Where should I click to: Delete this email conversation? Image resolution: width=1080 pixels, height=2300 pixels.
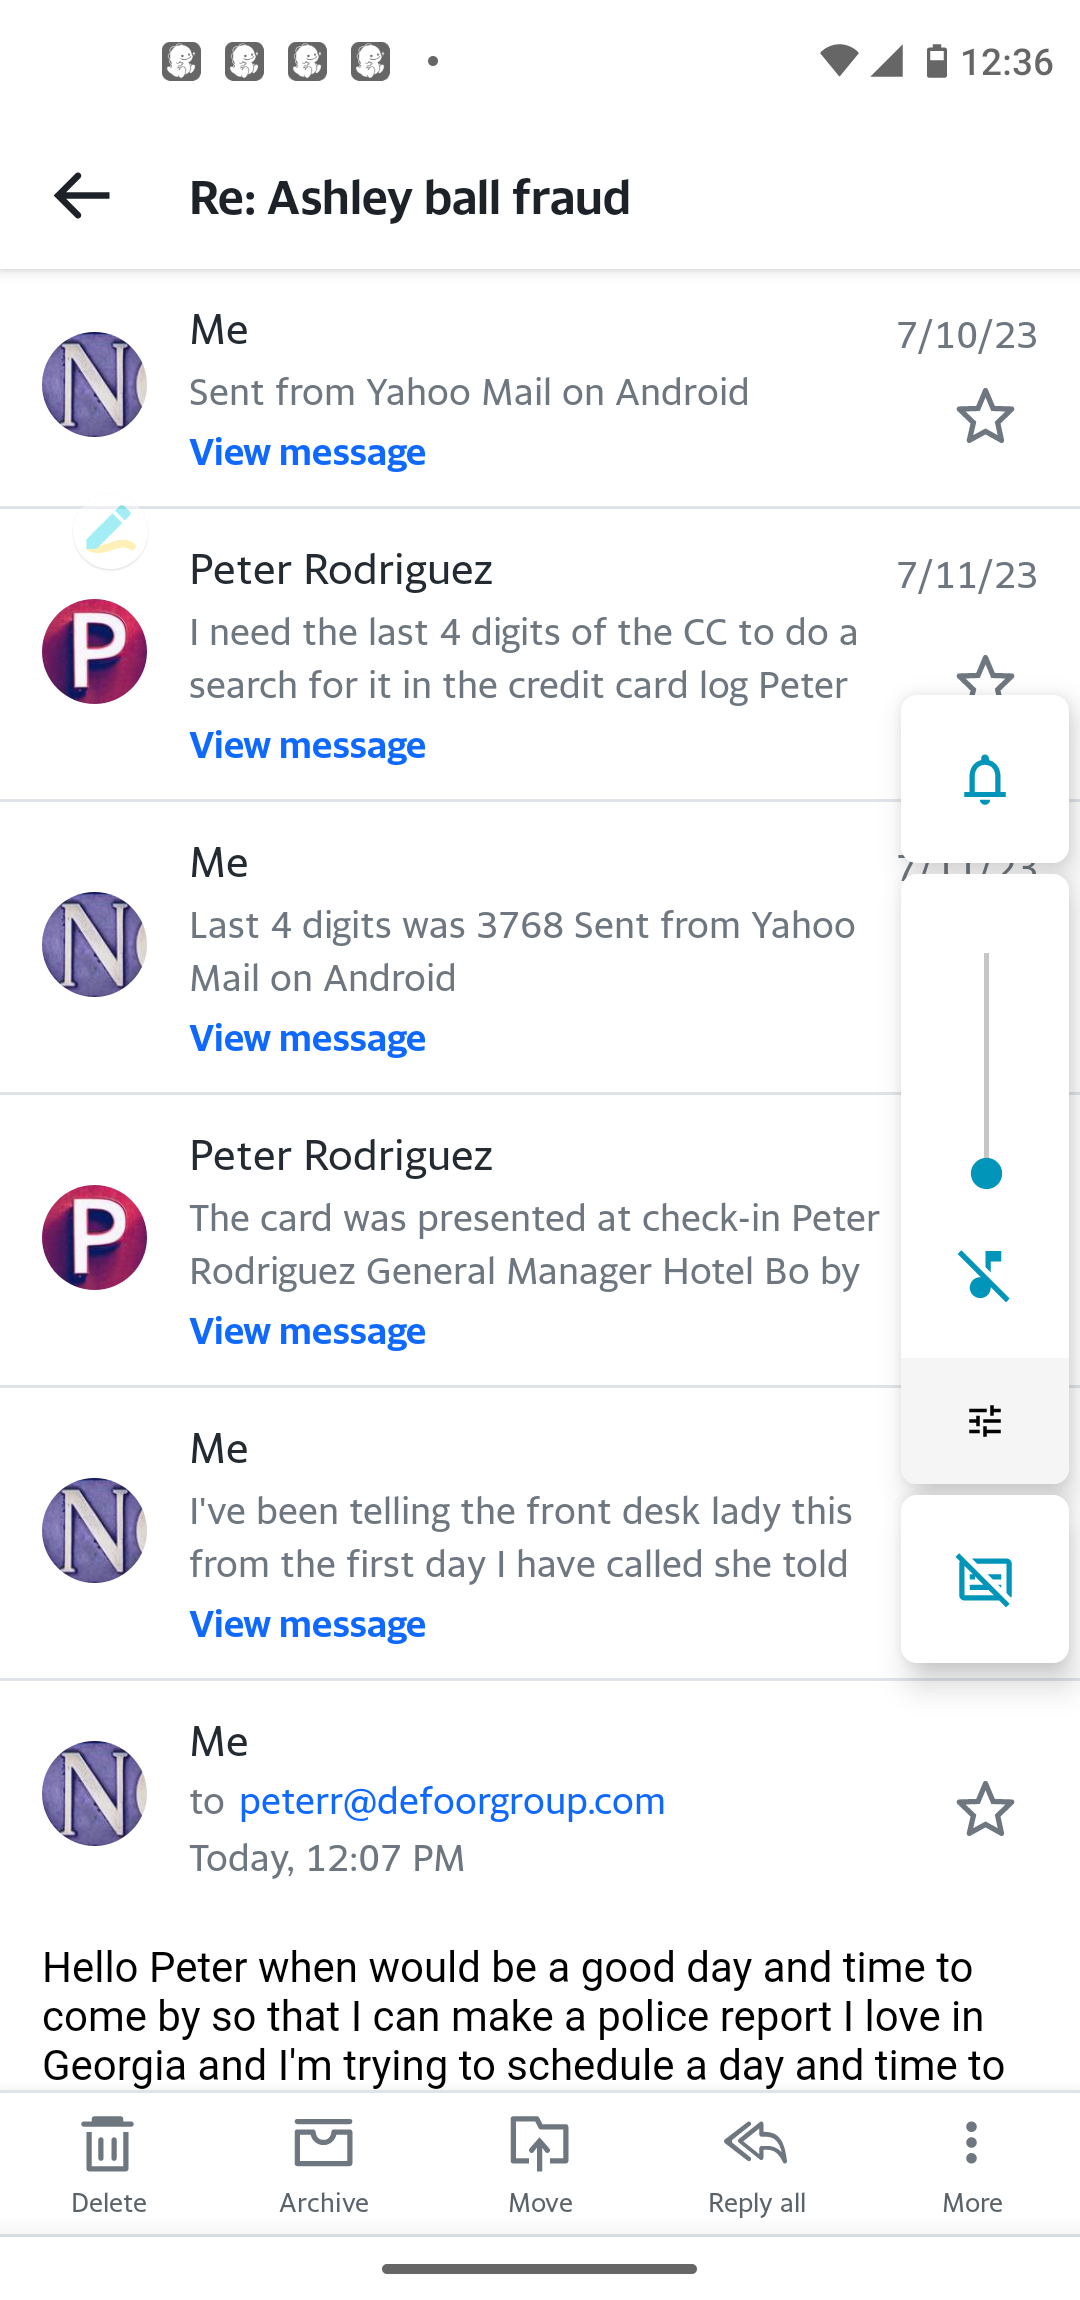[x=108, y=2160]
